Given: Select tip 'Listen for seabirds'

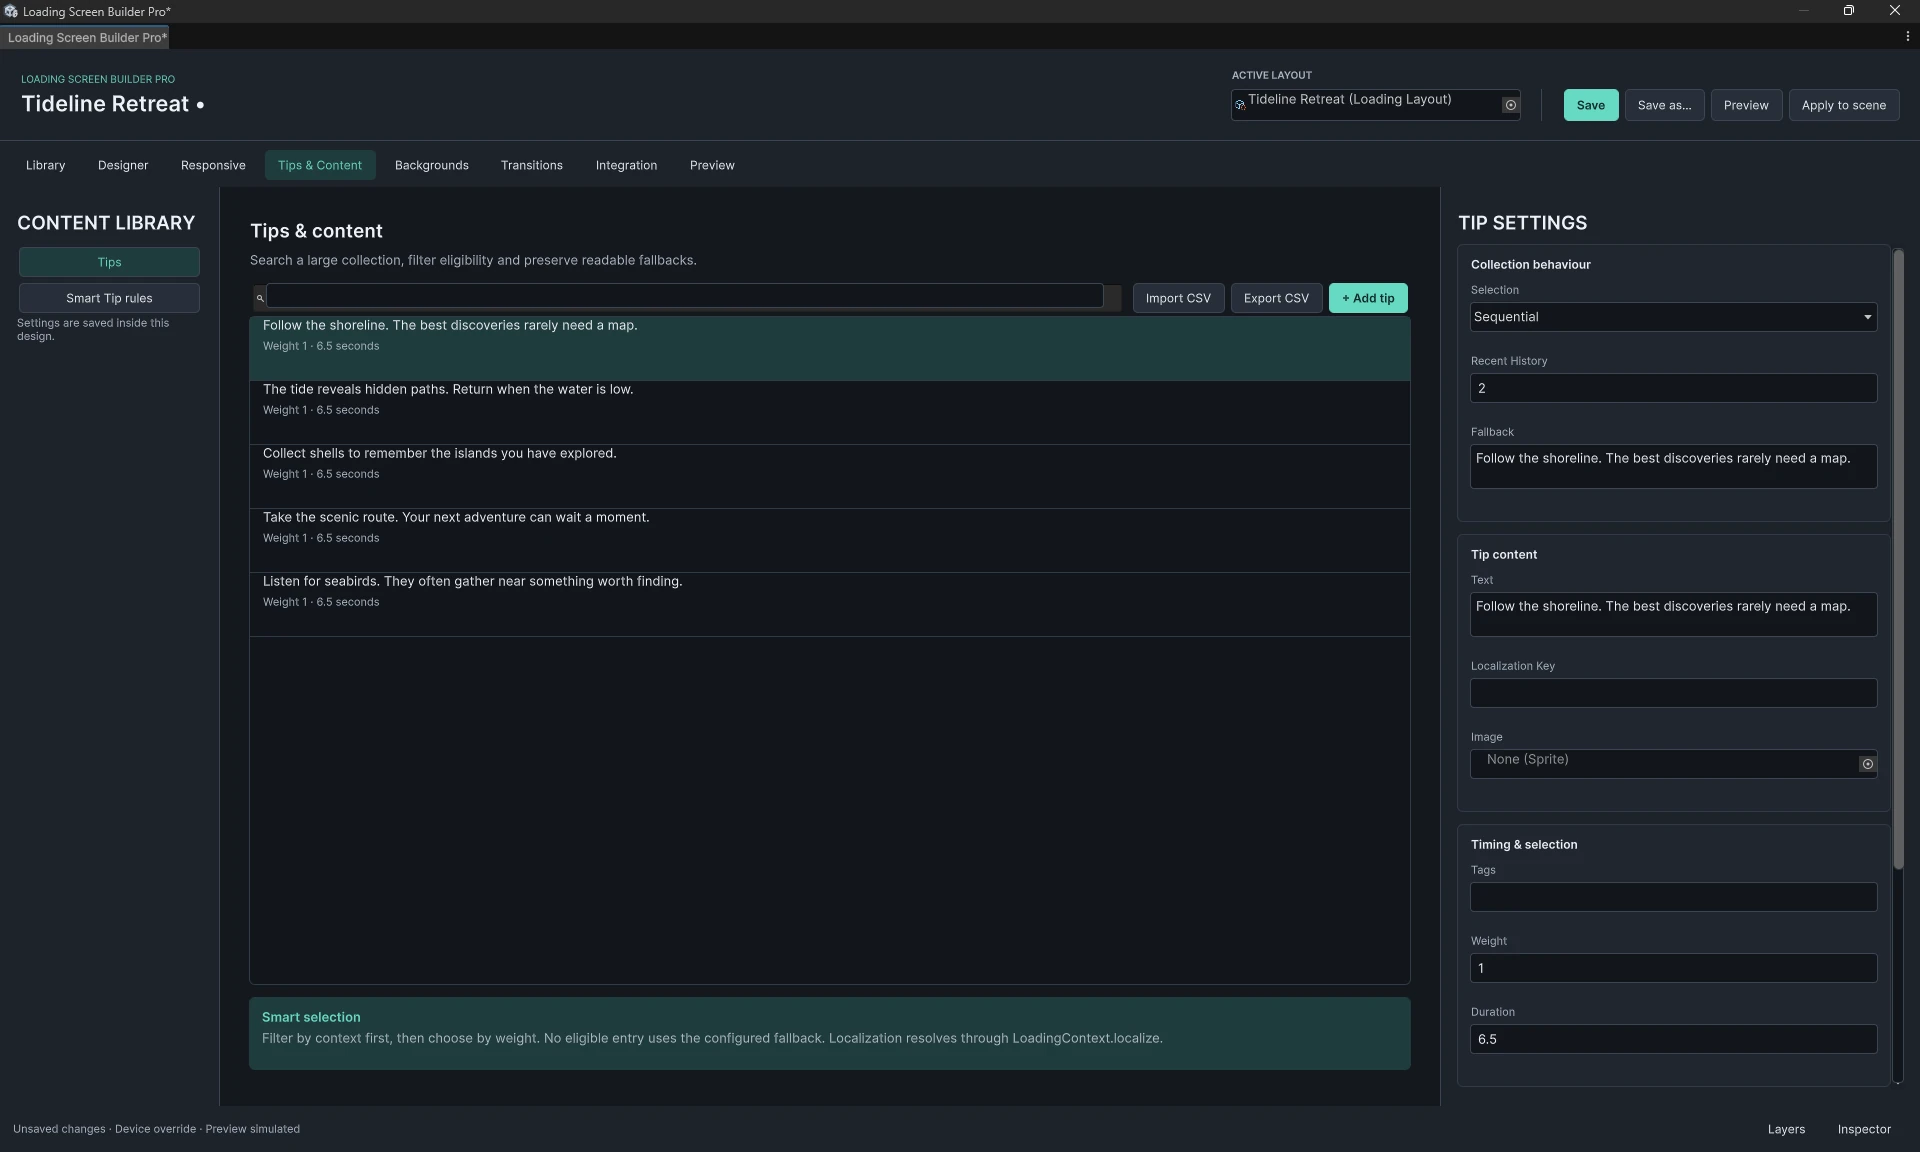Looking at the screenshot, I should (829, 604).
